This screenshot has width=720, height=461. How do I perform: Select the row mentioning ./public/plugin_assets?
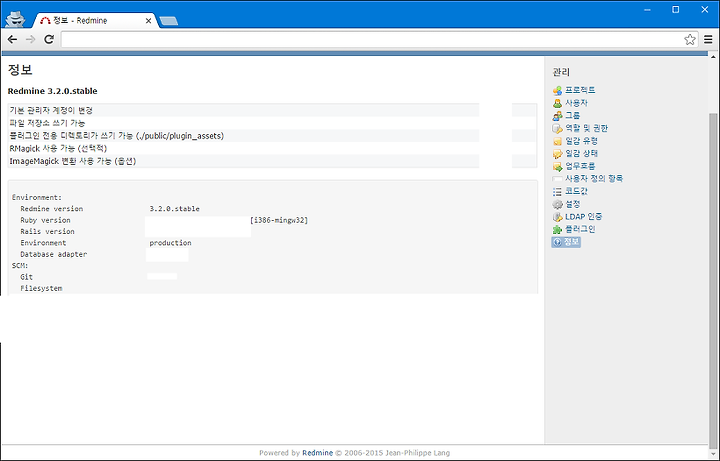(x=272, y=136)
